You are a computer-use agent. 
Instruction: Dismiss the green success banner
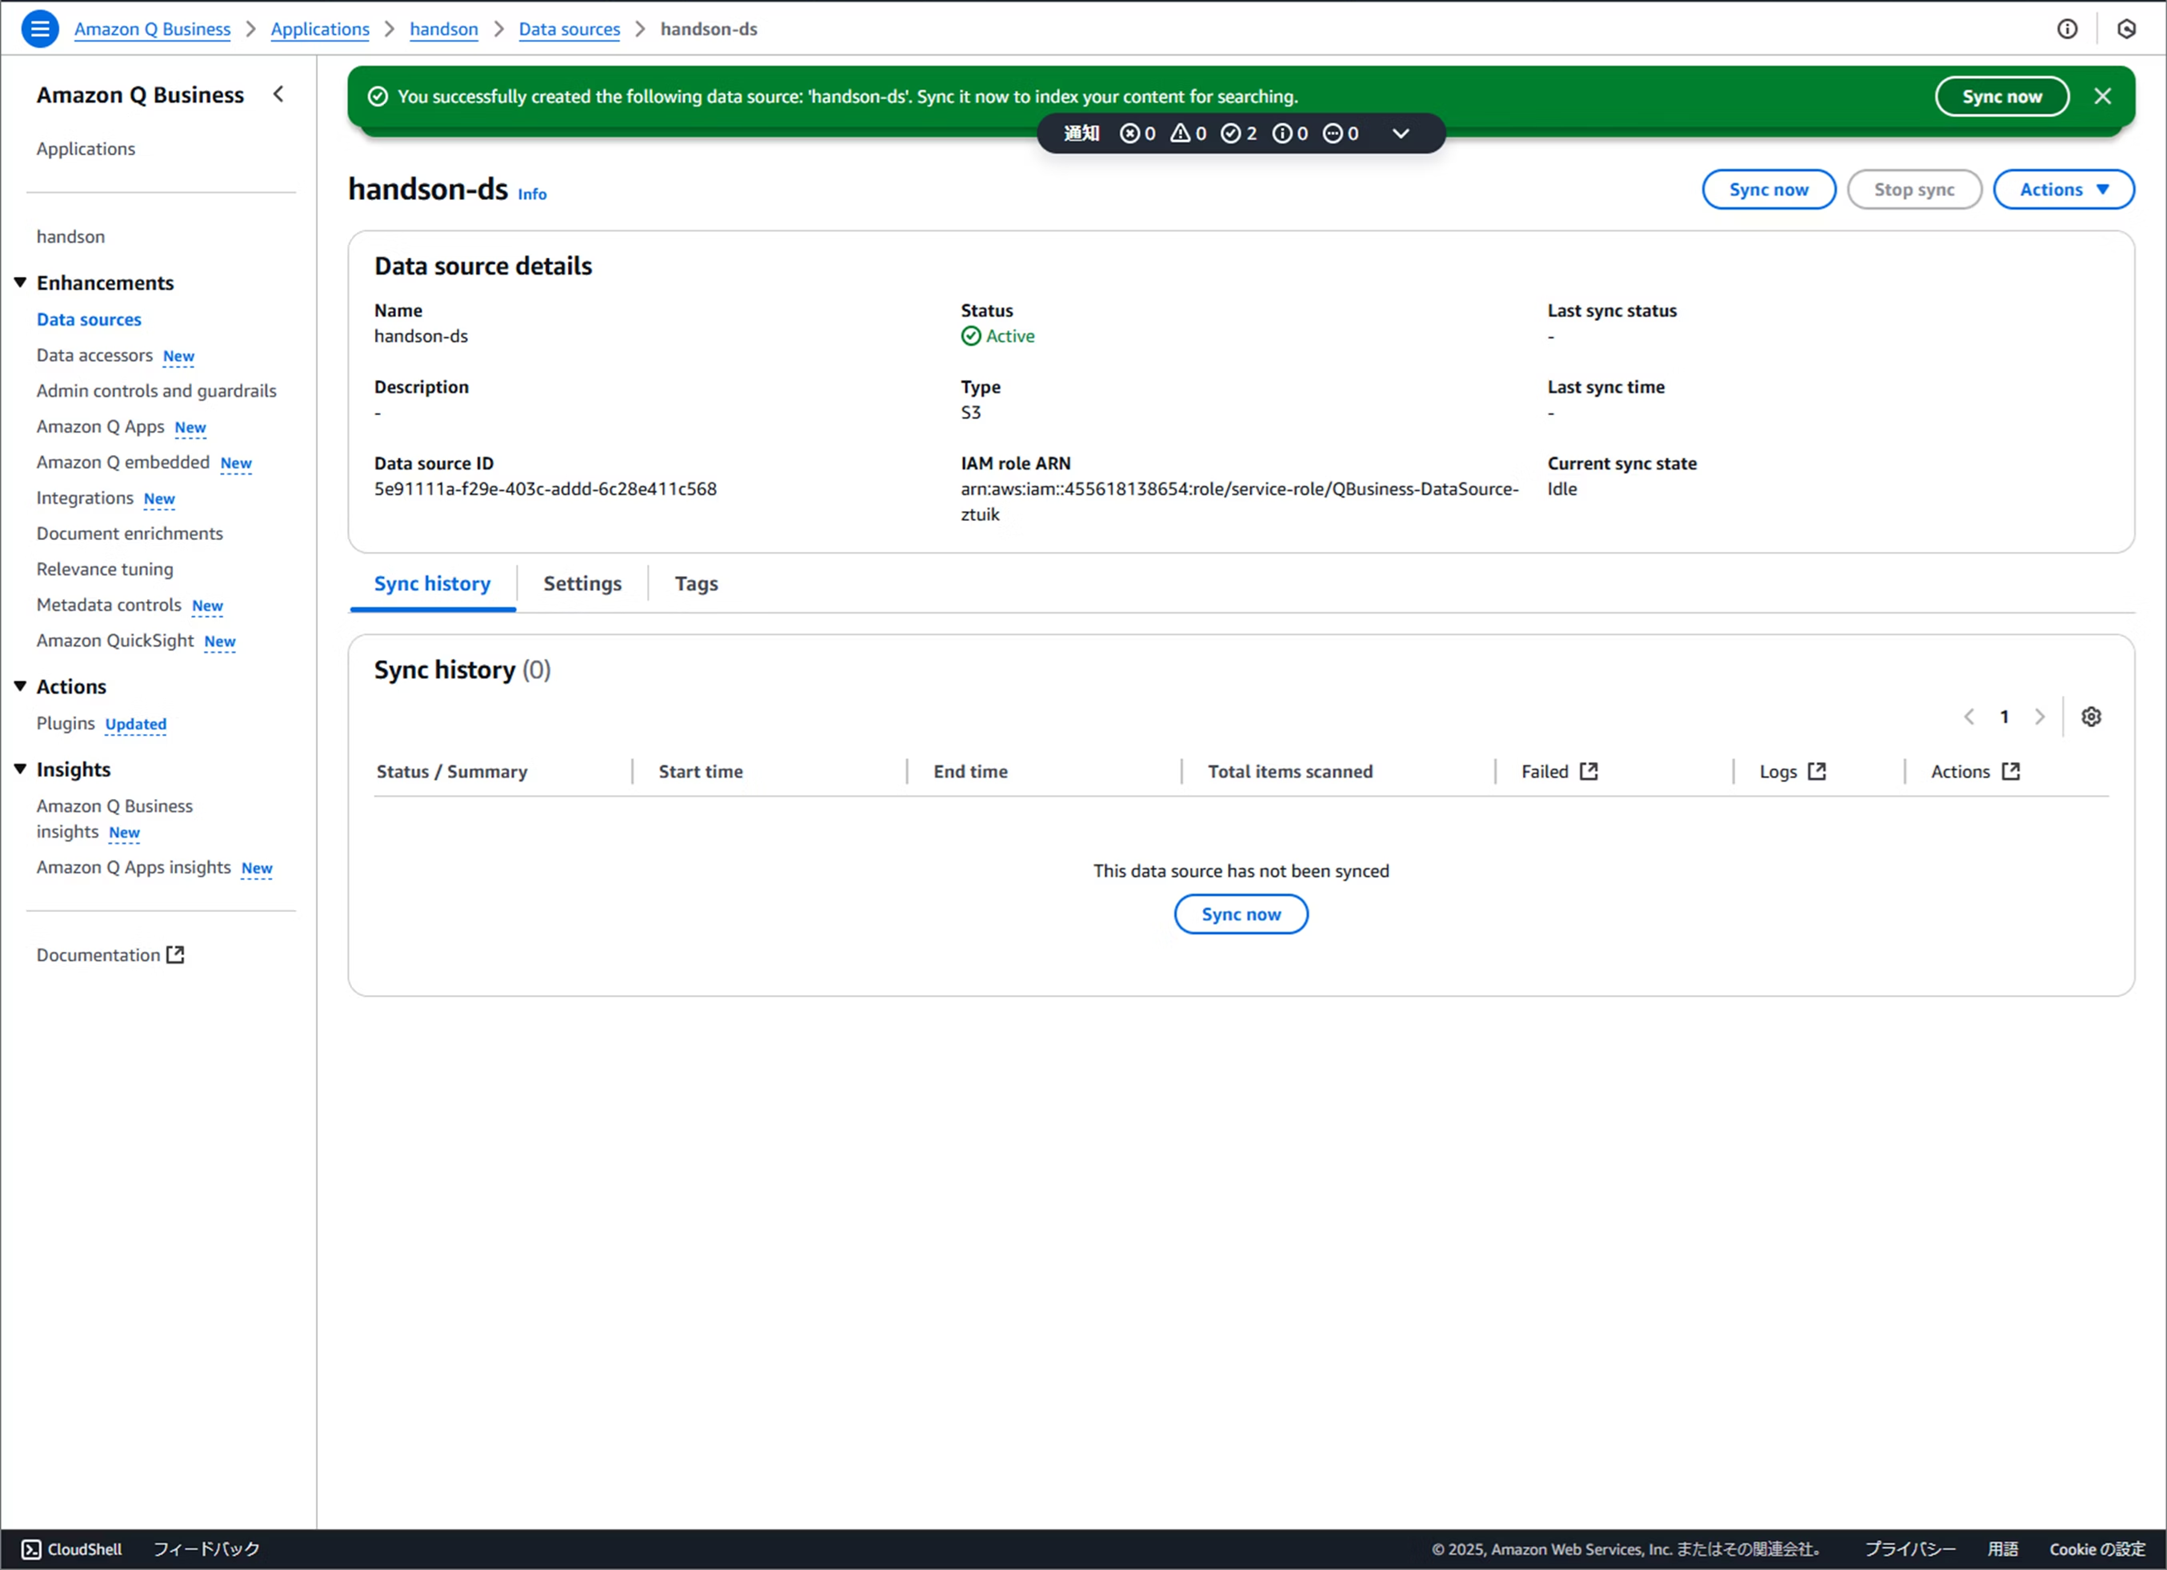(2102, 96)
